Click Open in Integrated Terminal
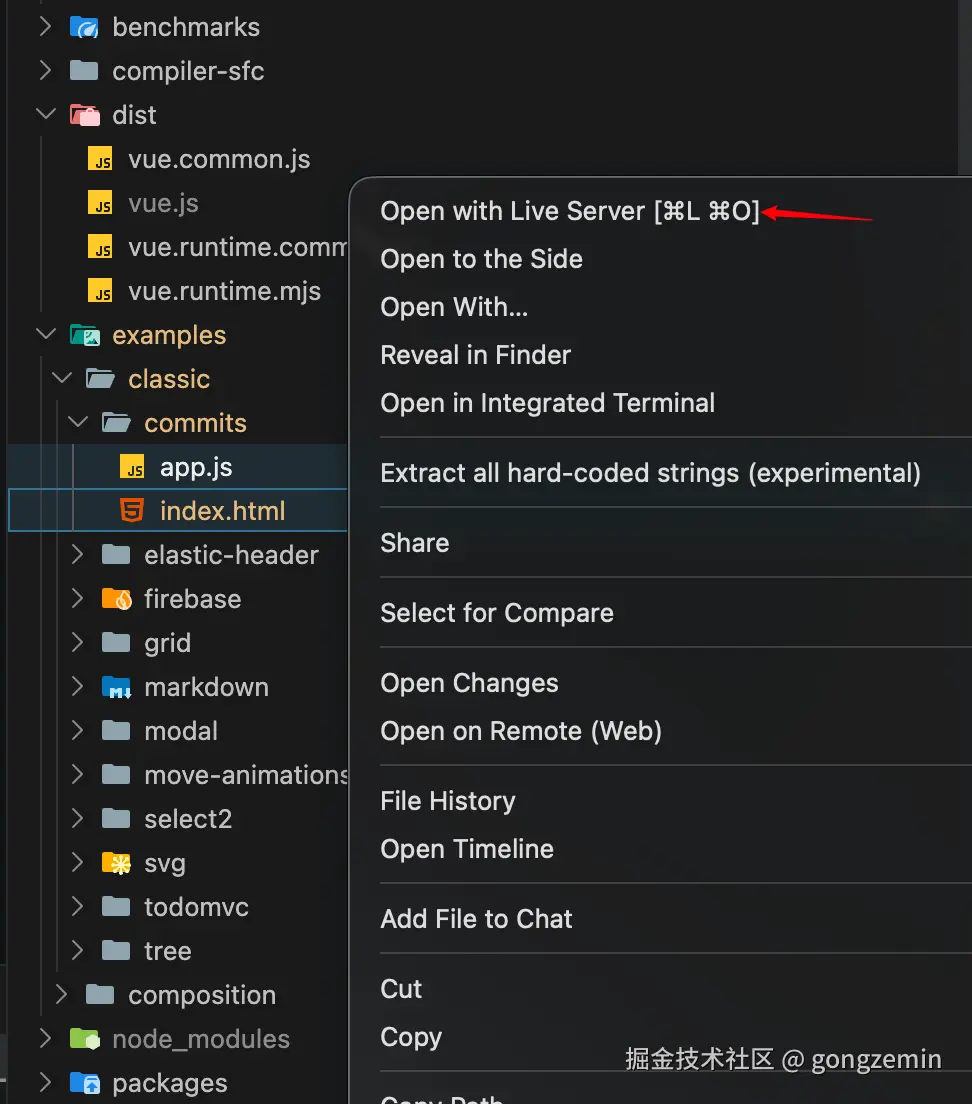 [x=547, y=403]
